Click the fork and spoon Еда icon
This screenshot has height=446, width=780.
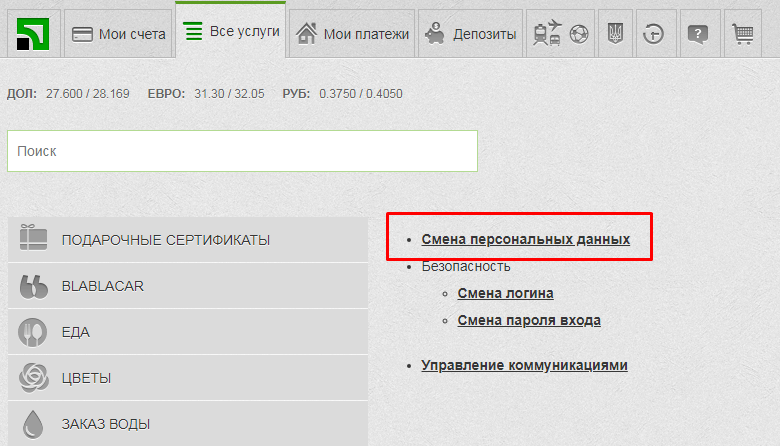click(x=34, y=332)
